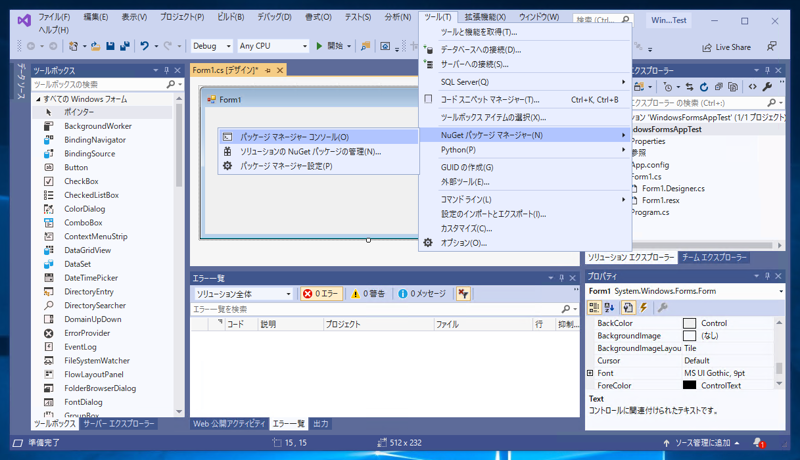
Task: Click the Open file folder icon
Action: click(x=95, y=46)
